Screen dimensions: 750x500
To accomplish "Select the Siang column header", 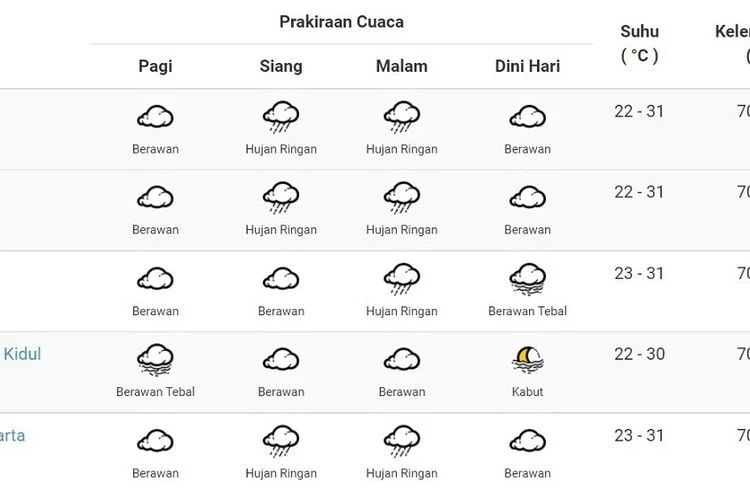I will (x=281, y=66).
